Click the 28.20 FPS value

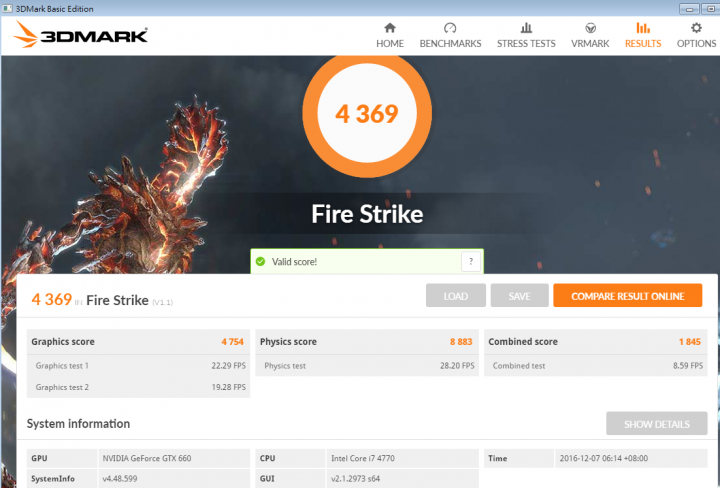[457, 365]
